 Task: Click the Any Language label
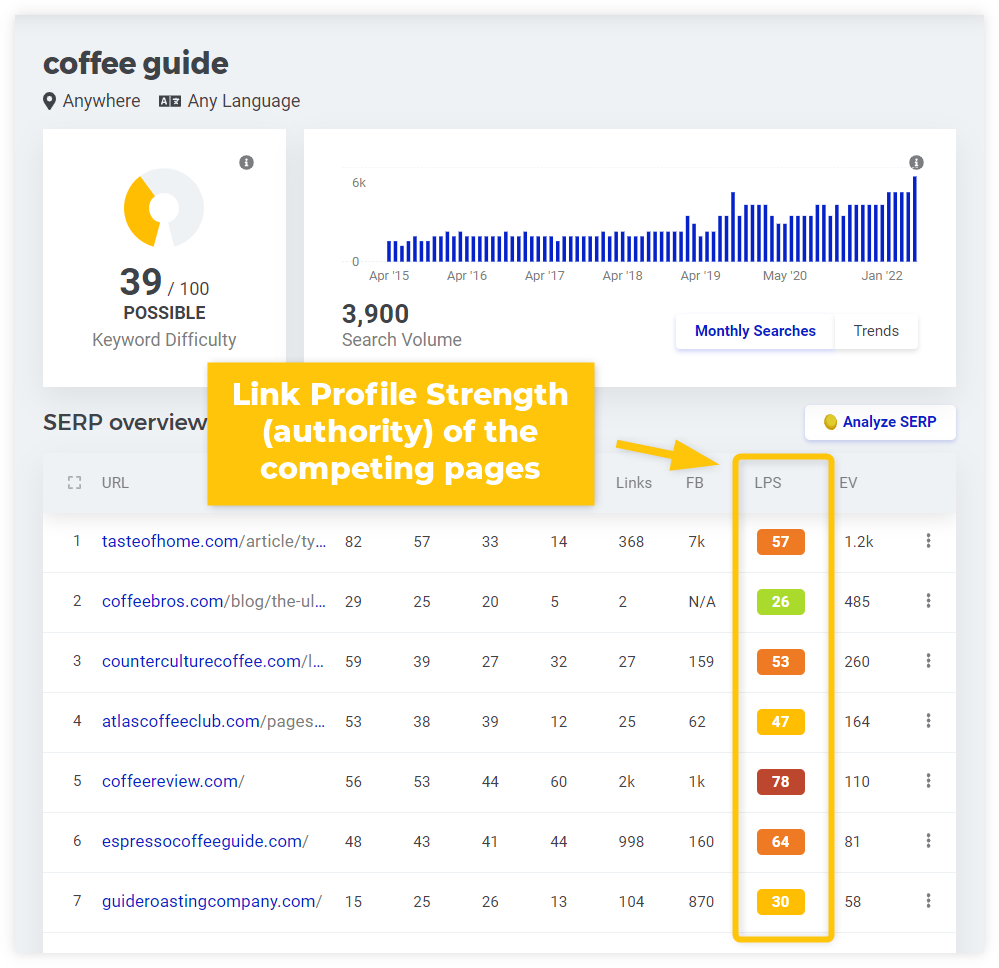coord(243,101)
